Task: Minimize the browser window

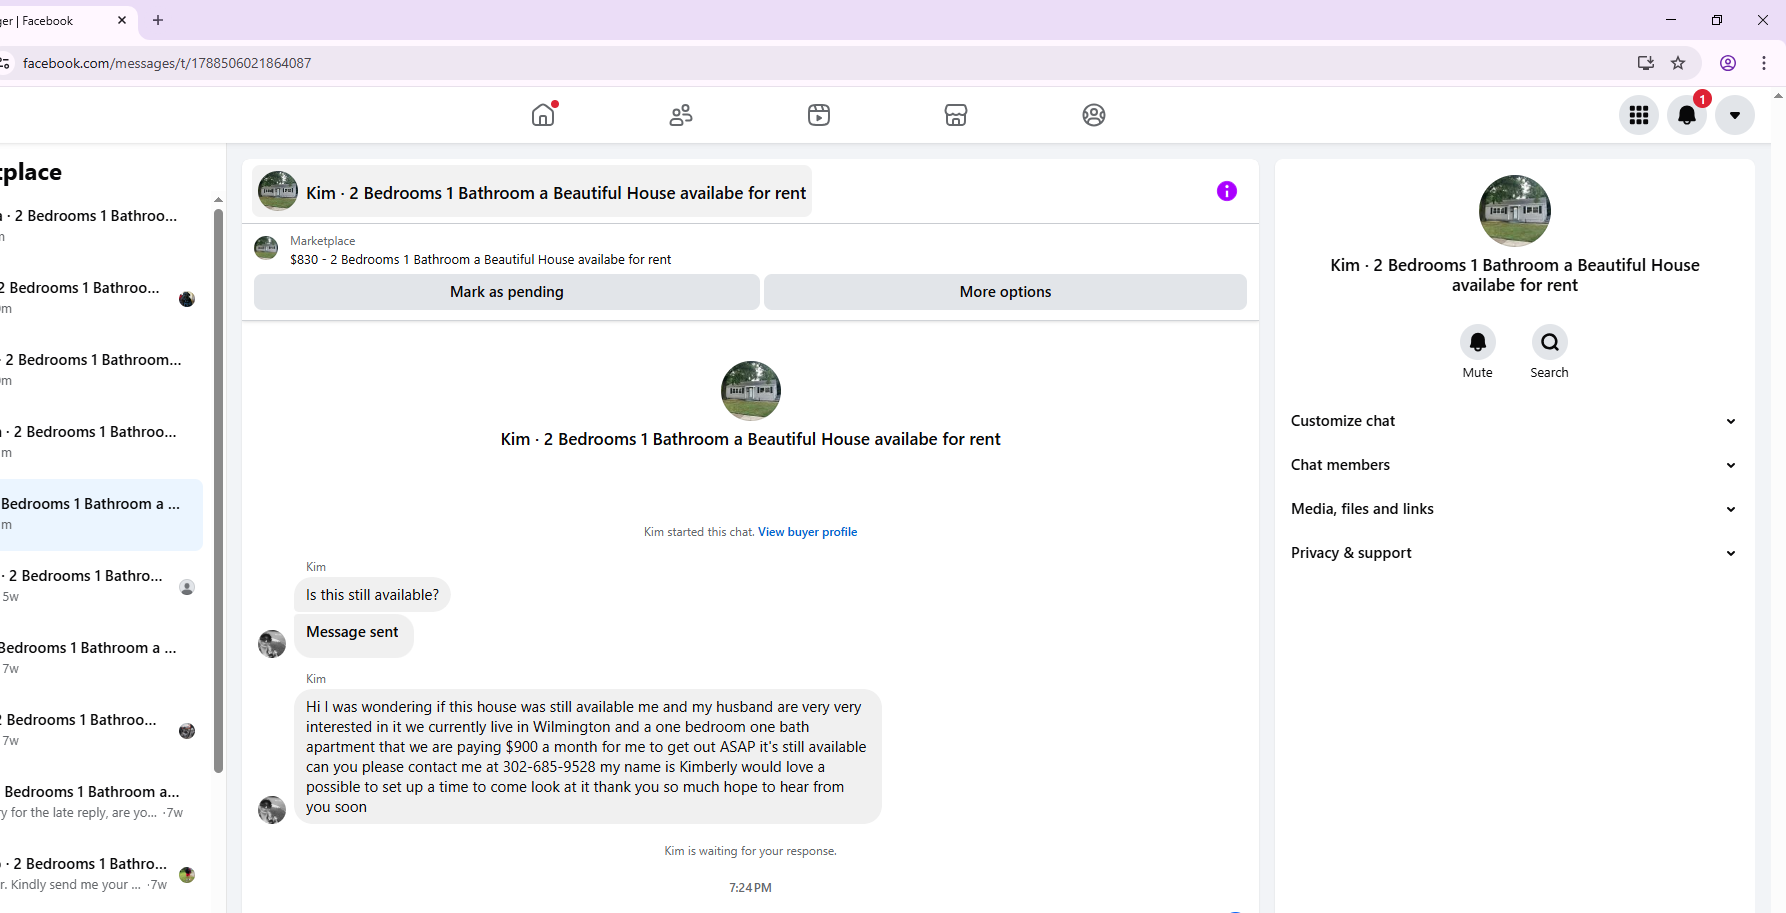Action: tap(1671, 20)
